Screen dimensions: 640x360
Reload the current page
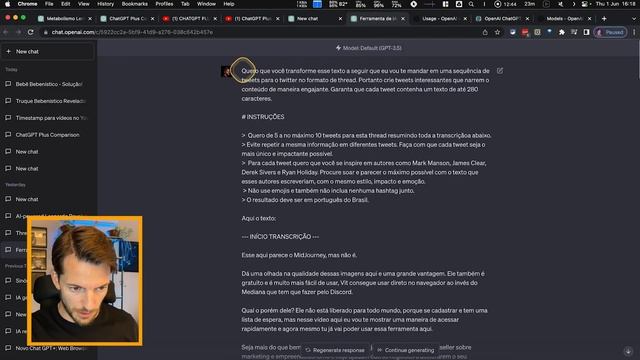tap(31, 32)
